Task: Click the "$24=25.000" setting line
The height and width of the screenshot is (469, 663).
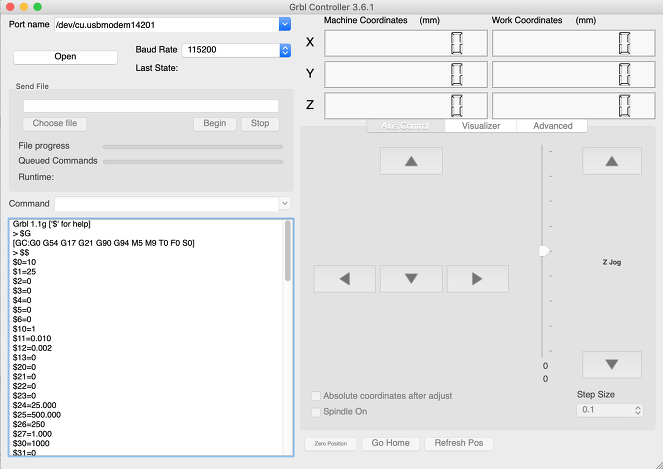Action: pyautogui.click(x=34, y=406)
